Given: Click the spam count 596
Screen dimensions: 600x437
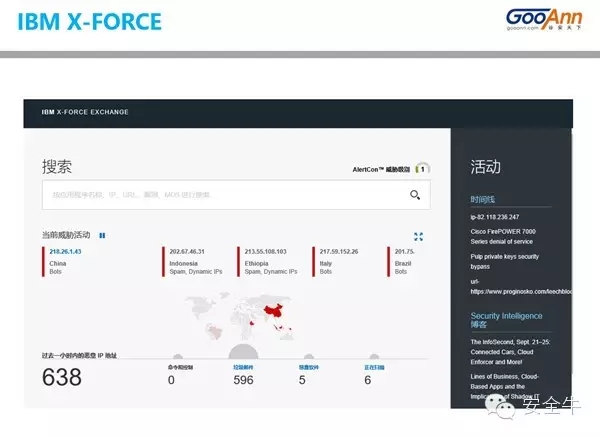Looking at the screenshot, I should (x=243, y=380).
